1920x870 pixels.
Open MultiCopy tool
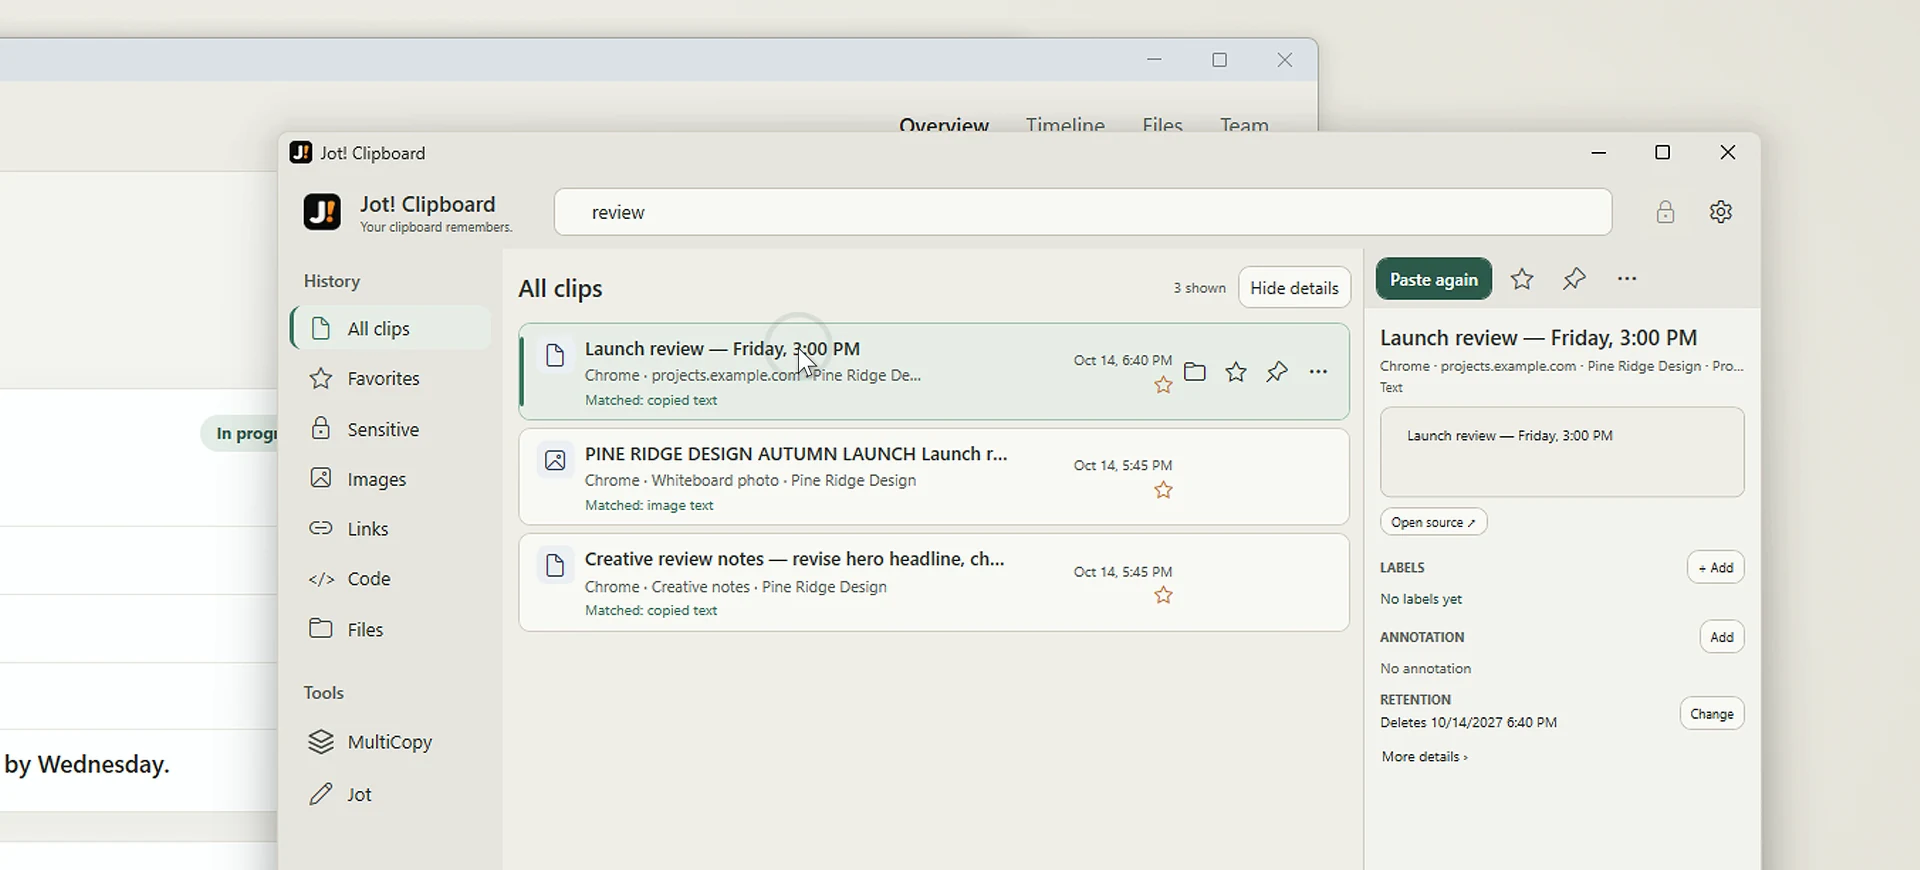pos(391,742)
